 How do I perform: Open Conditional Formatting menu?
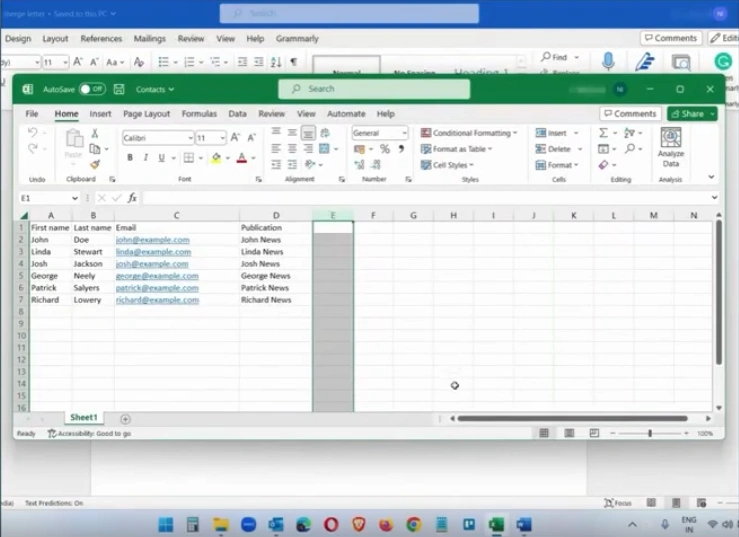[x=468, y=133]
